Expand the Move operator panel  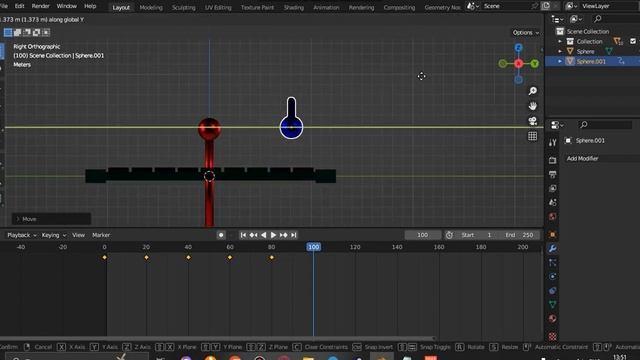point(51,219)
